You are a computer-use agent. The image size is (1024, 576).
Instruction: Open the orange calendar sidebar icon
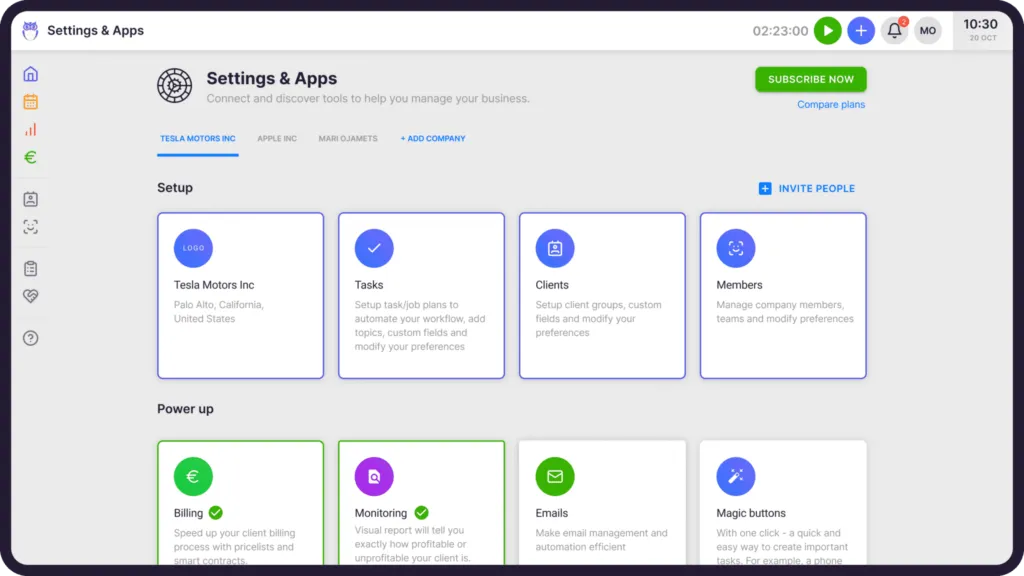(x=31, y=102)
